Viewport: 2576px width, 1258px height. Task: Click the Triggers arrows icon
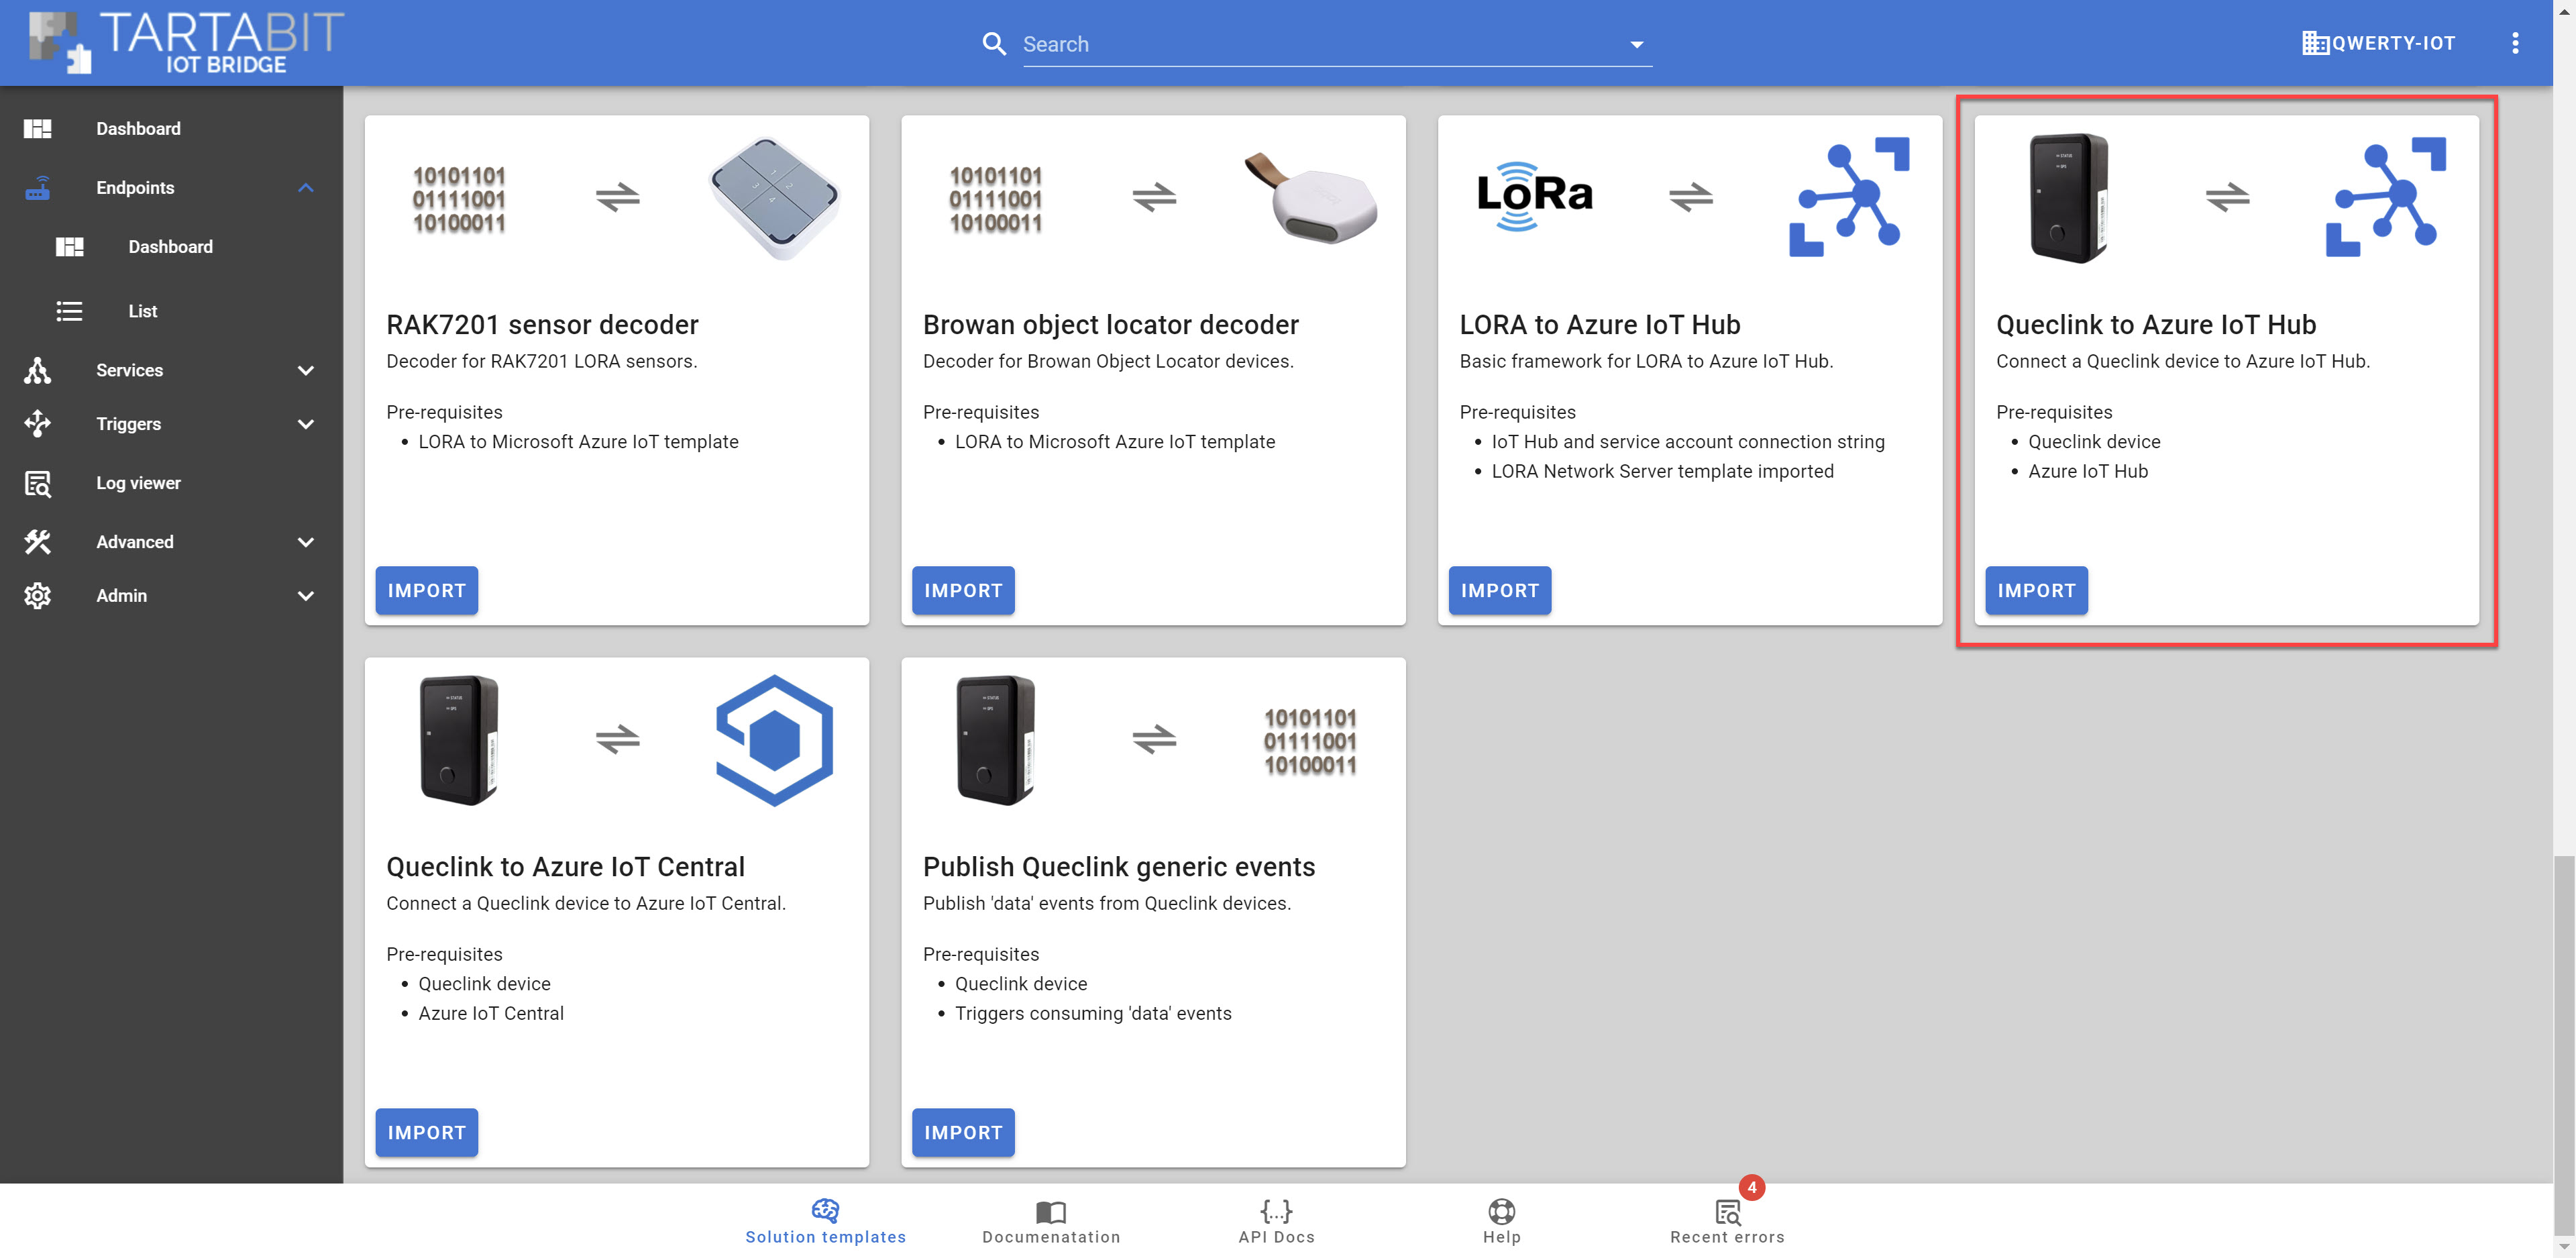pyautogui.click(x=38, y=424)
